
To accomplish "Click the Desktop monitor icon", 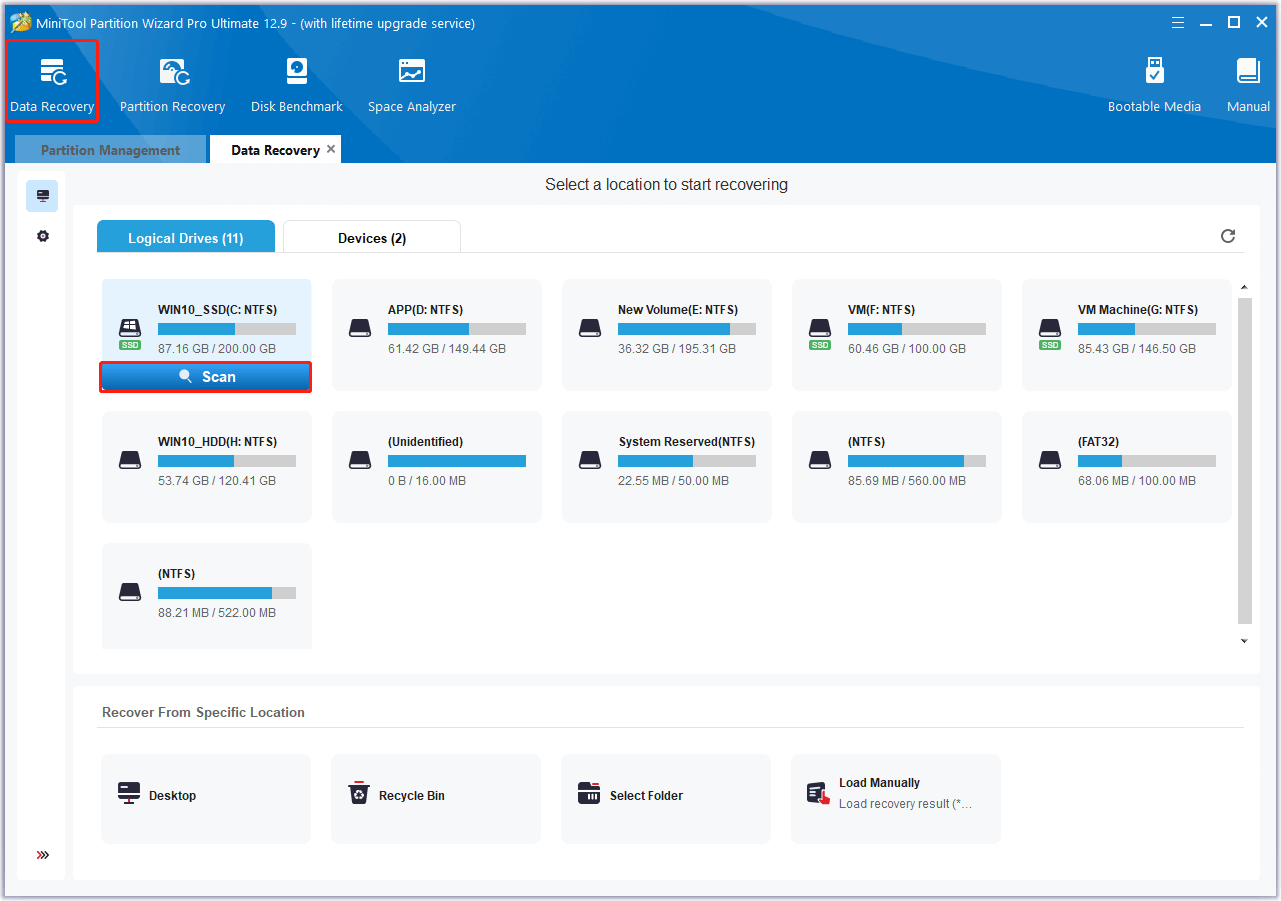I will click(129, 794).
